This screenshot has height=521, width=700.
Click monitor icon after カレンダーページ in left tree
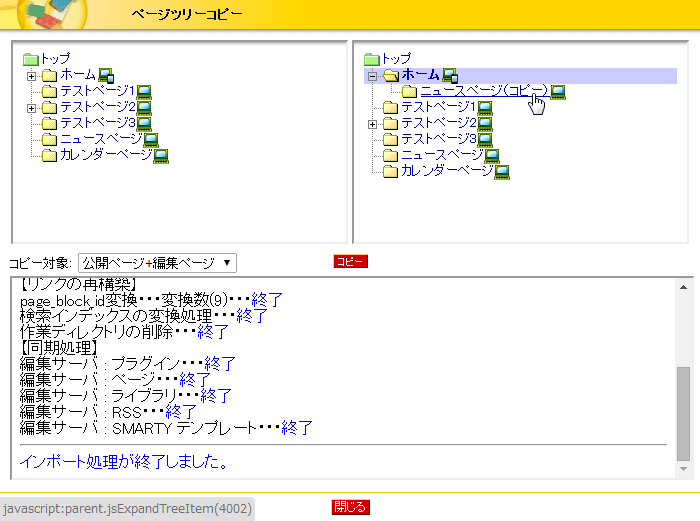point(161,156)
